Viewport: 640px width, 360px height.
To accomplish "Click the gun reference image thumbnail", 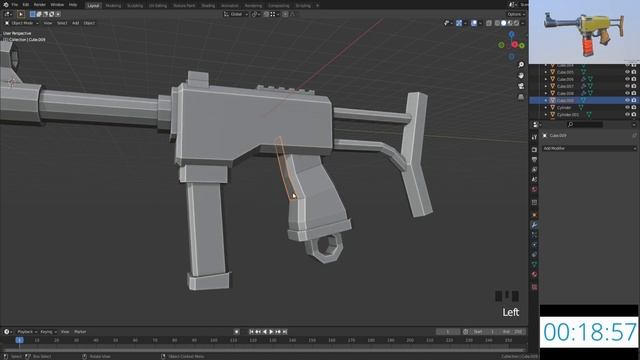I will pyautogui.click(x=583, y=32).
